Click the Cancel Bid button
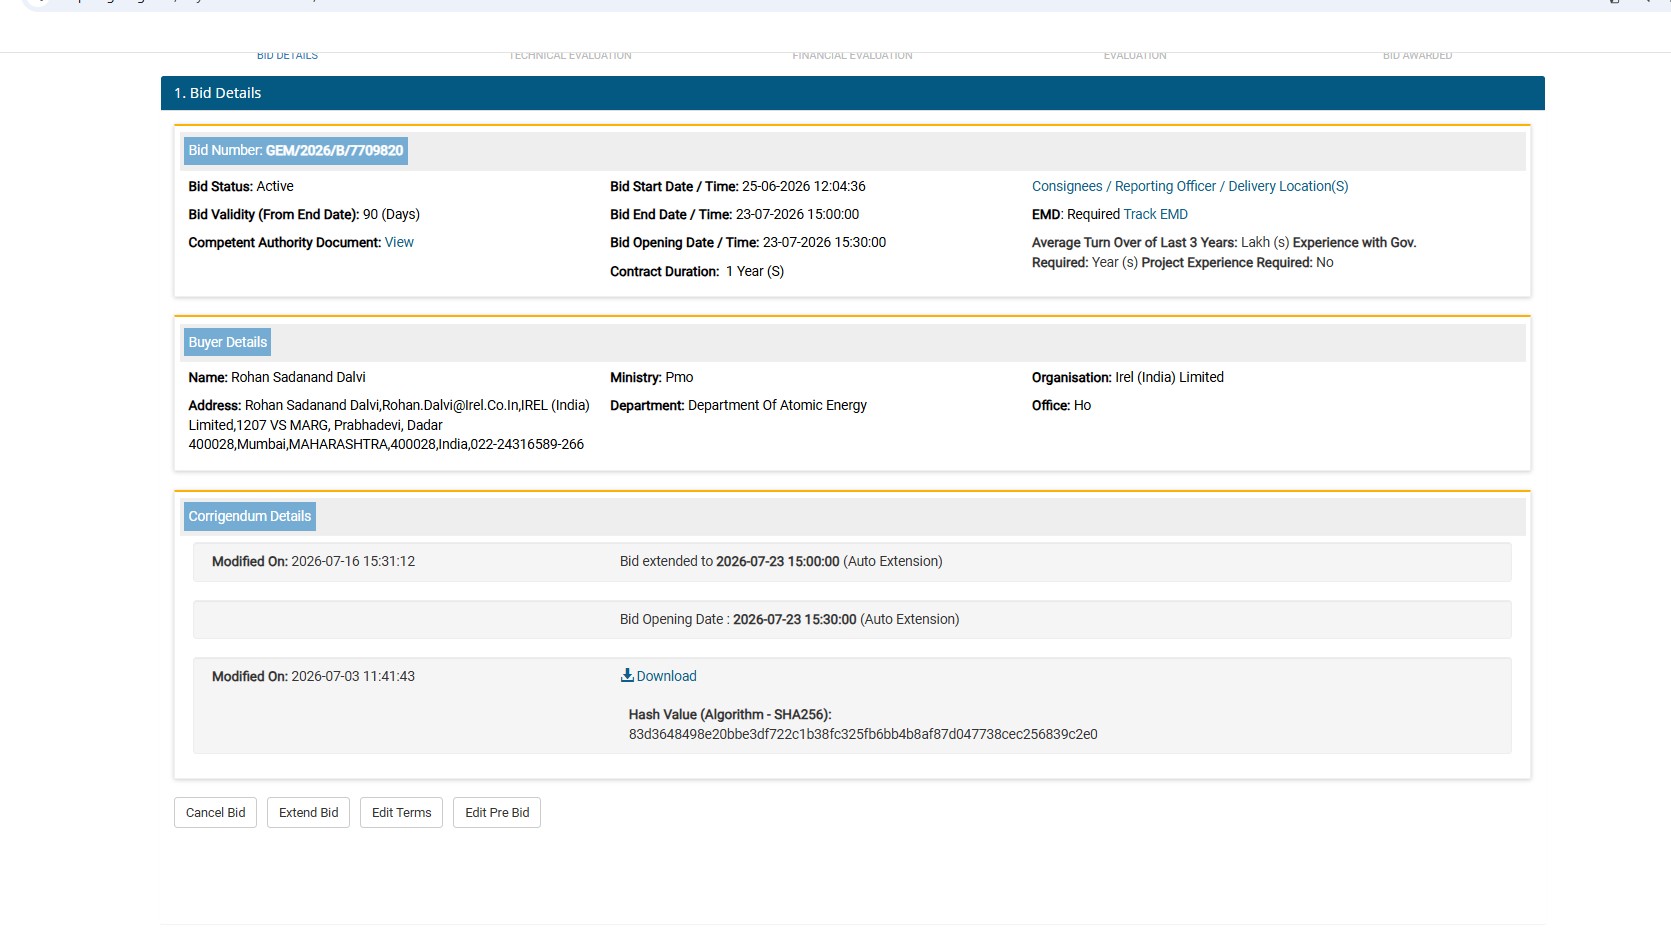1671x947 pixels. pos(215,813)
